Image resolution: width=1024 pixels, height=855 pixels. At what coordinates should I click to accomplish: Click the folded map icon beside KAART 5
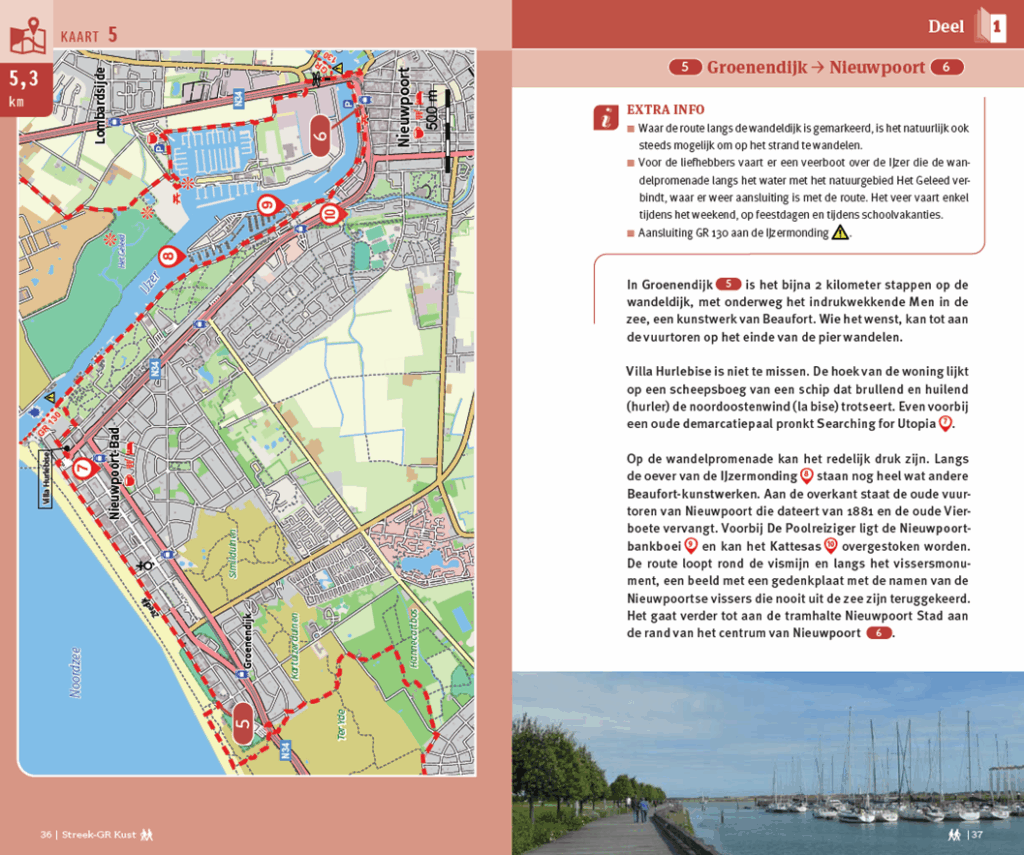[27, 36]
